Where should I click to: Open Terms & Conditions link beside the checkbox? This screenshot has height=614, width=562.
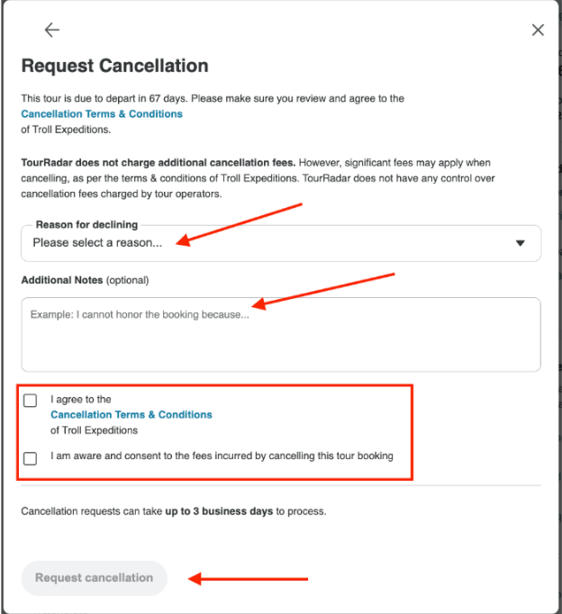[x=131, y=415]
